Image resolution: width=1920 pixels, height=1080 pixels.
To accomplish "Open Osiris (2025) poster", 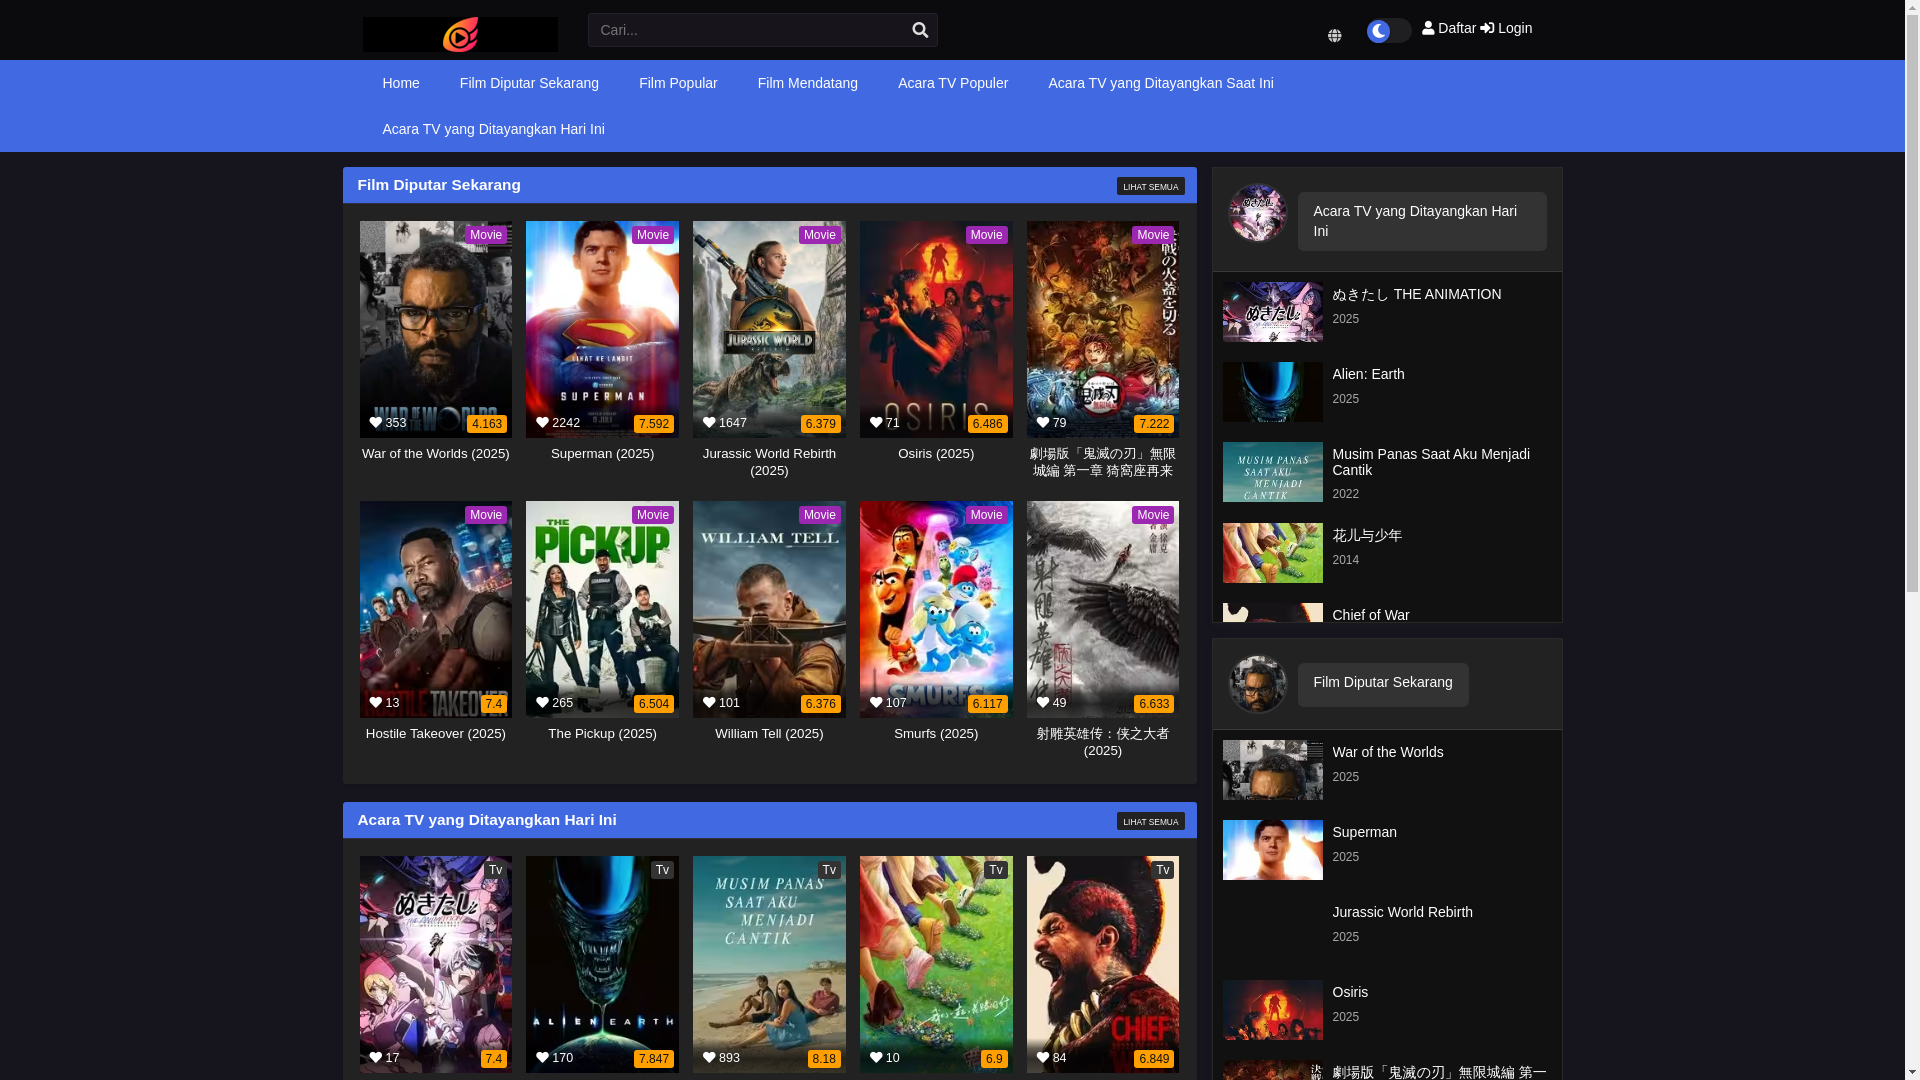I will [x=936, y=329].
